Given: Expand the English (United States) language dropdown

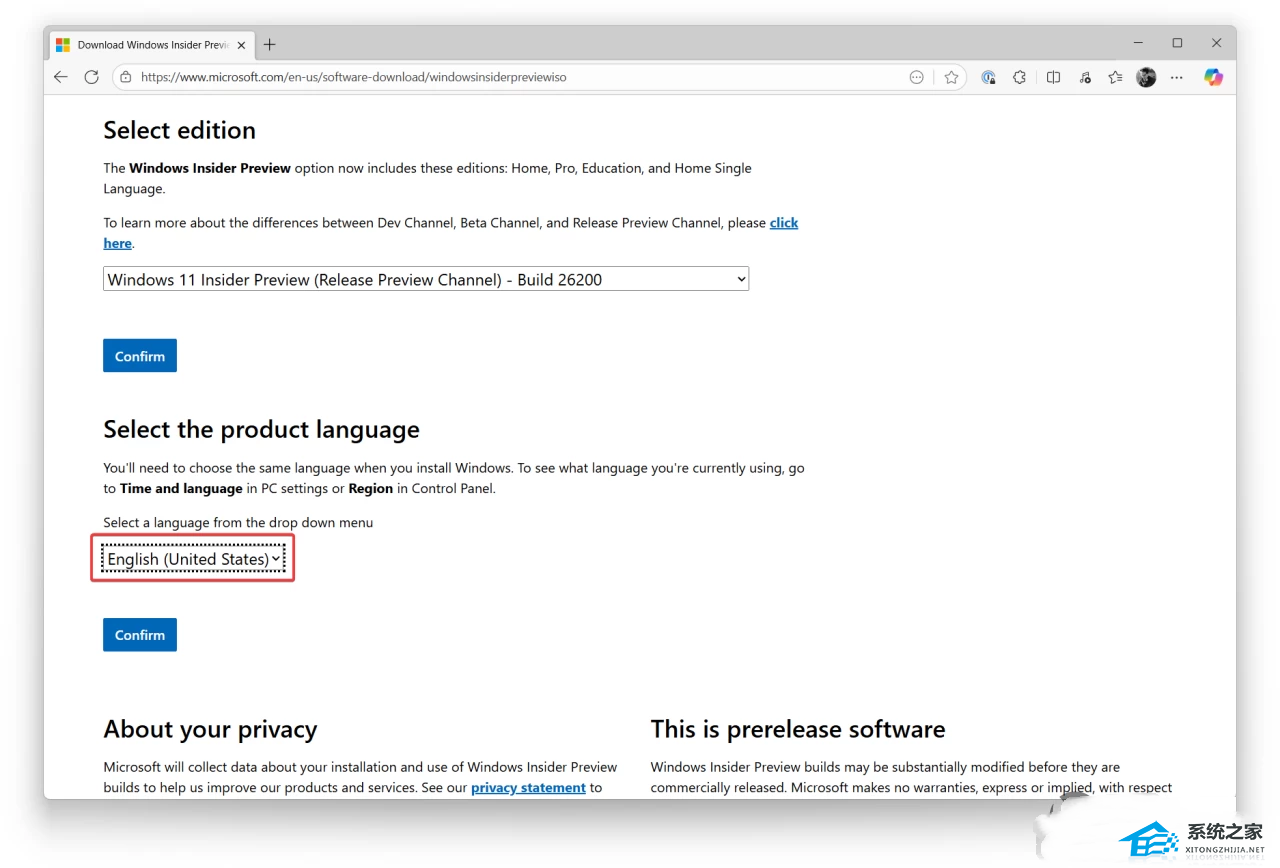Looking at the screenshot, I should coord(193,559).
